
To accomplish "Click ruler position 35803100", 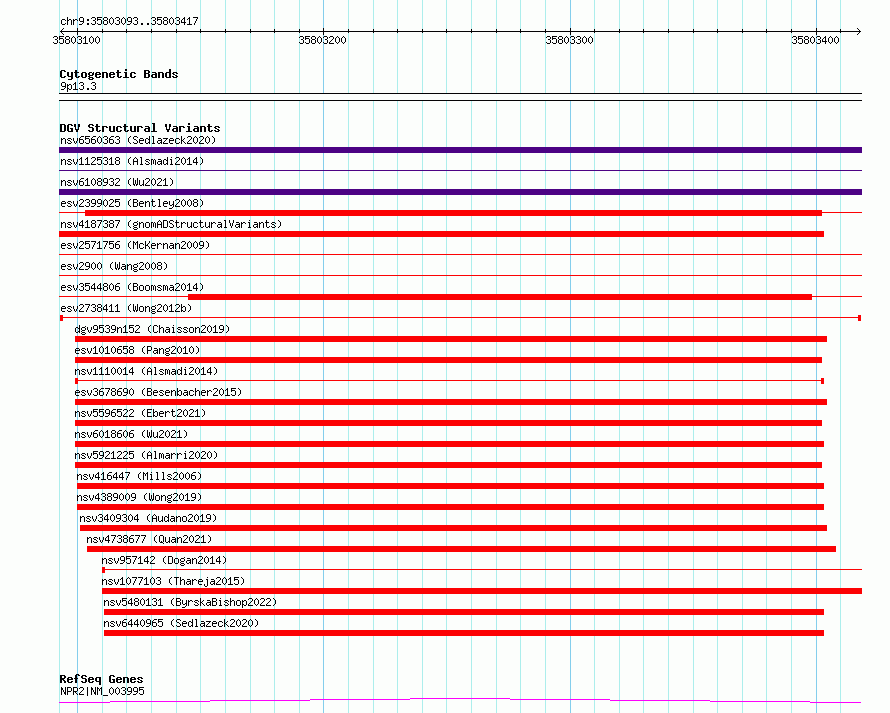I will pos(77,40).
